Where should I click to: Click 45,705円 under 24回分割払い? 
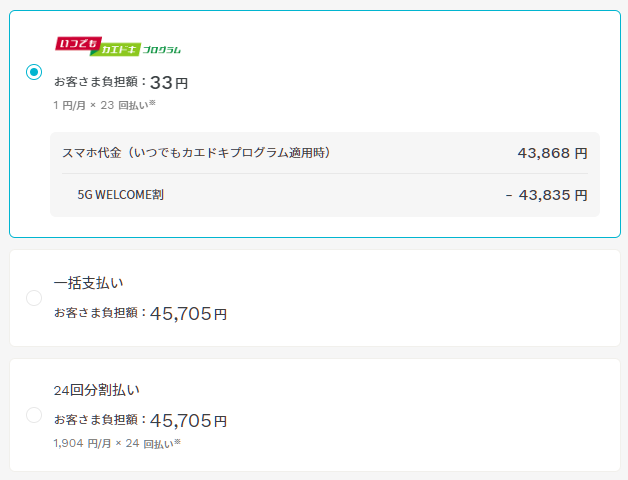pyautogui.click(x=189, y=421)
